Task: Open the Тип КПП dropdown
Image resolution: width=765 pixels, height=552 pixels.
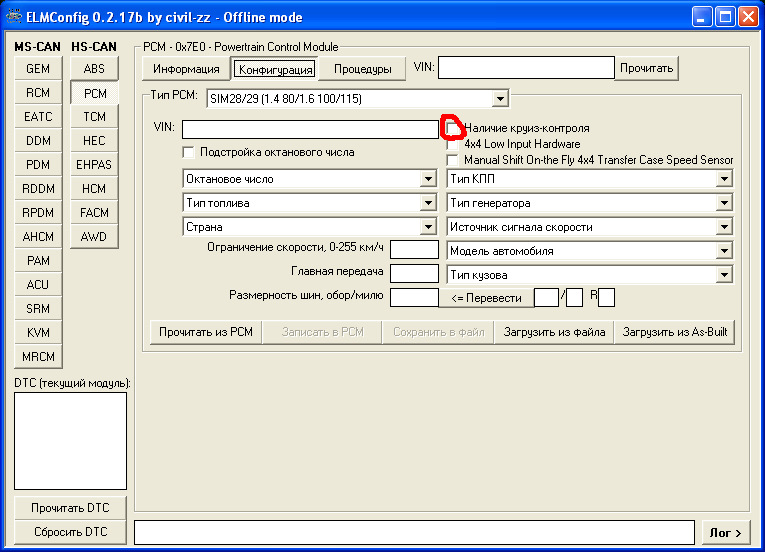Action: 724,179
